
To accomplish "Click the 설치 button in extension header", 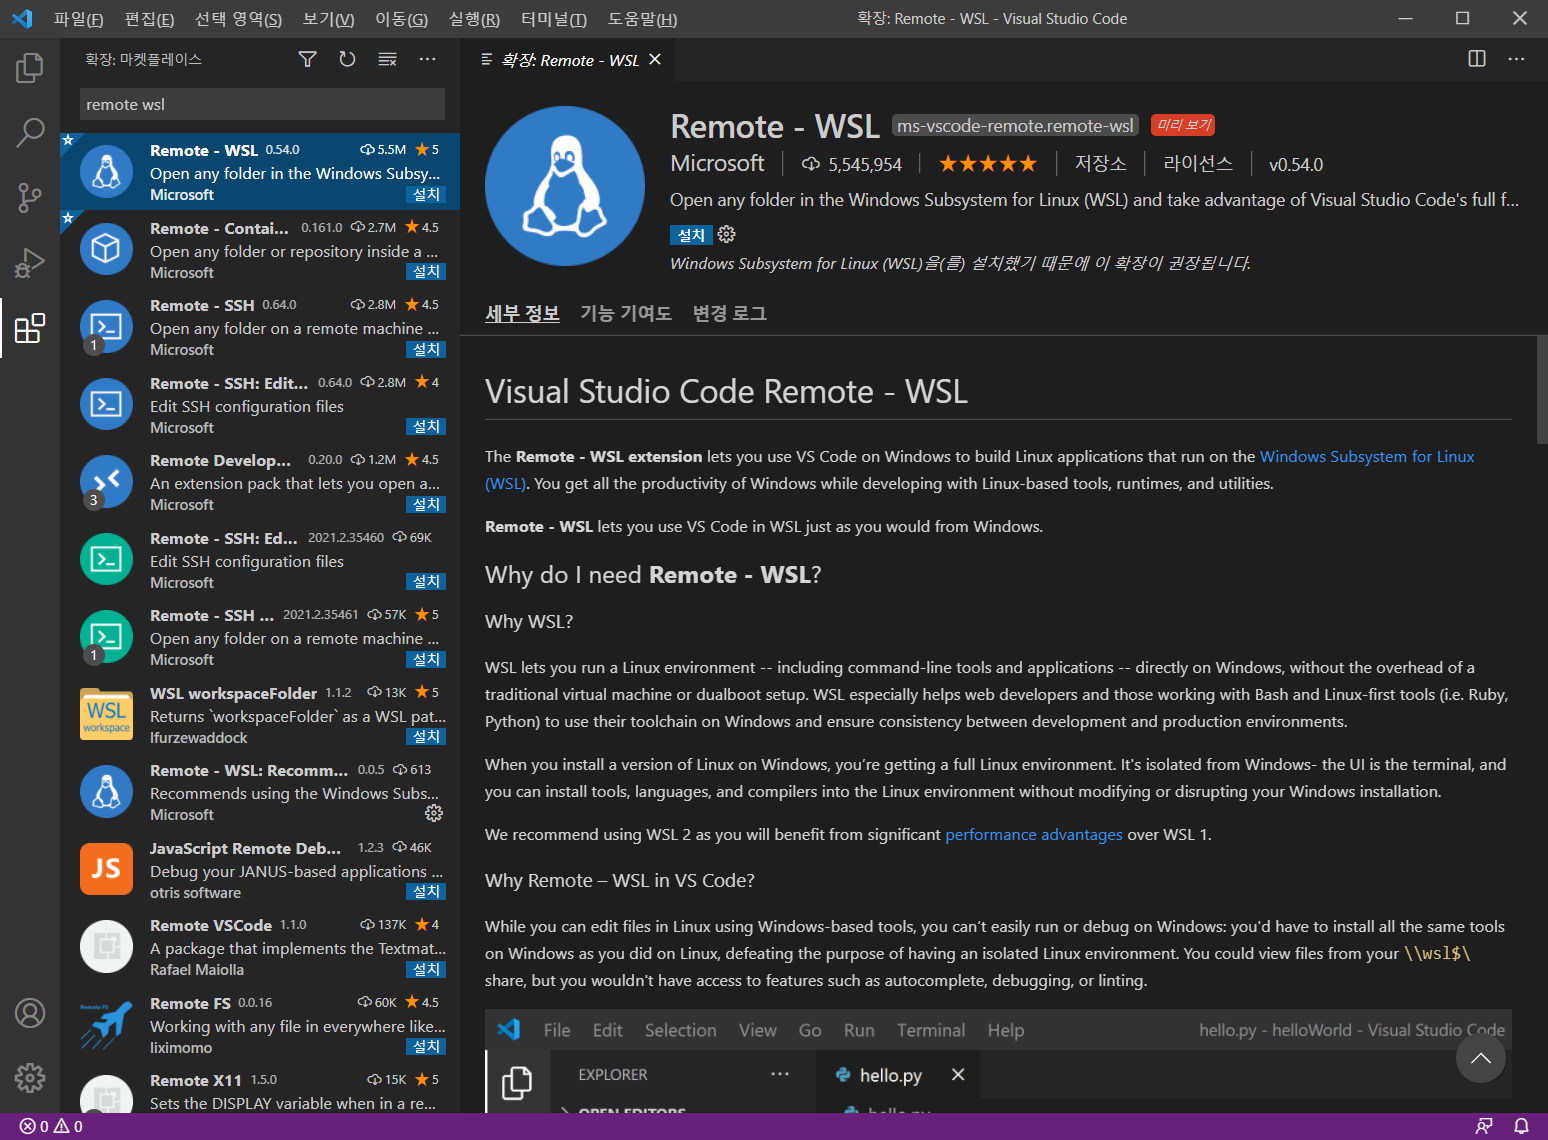I will 691,235.
